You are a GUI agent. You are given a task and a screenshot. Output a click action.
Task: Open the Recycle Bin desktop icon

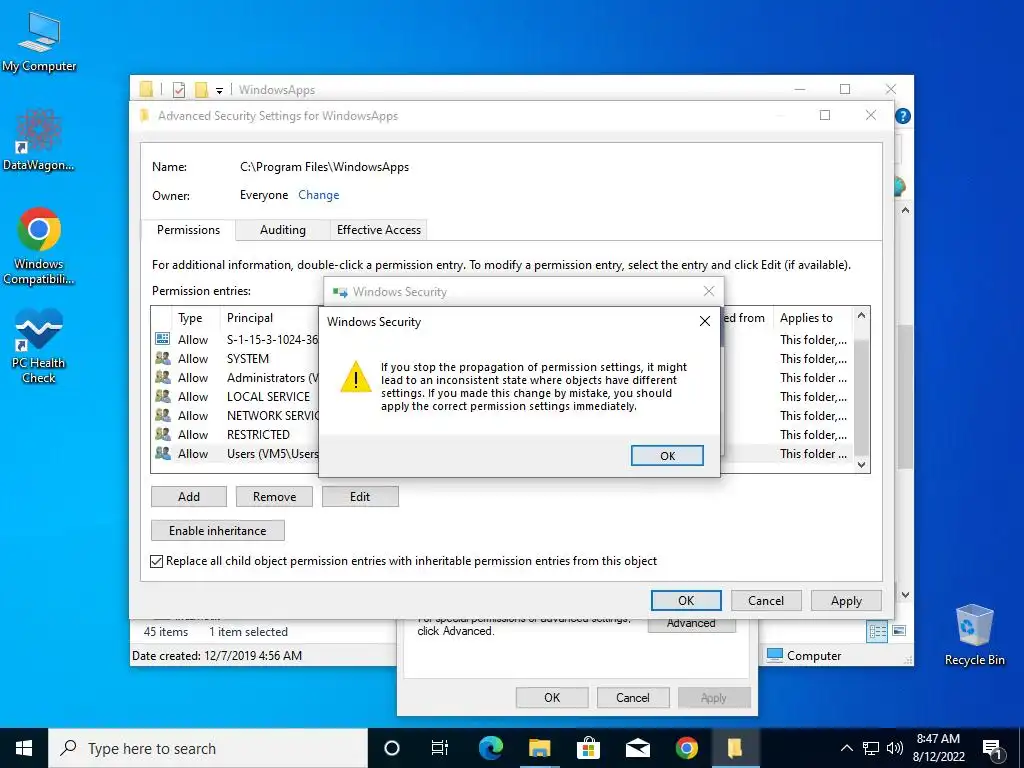click(974, 634)
